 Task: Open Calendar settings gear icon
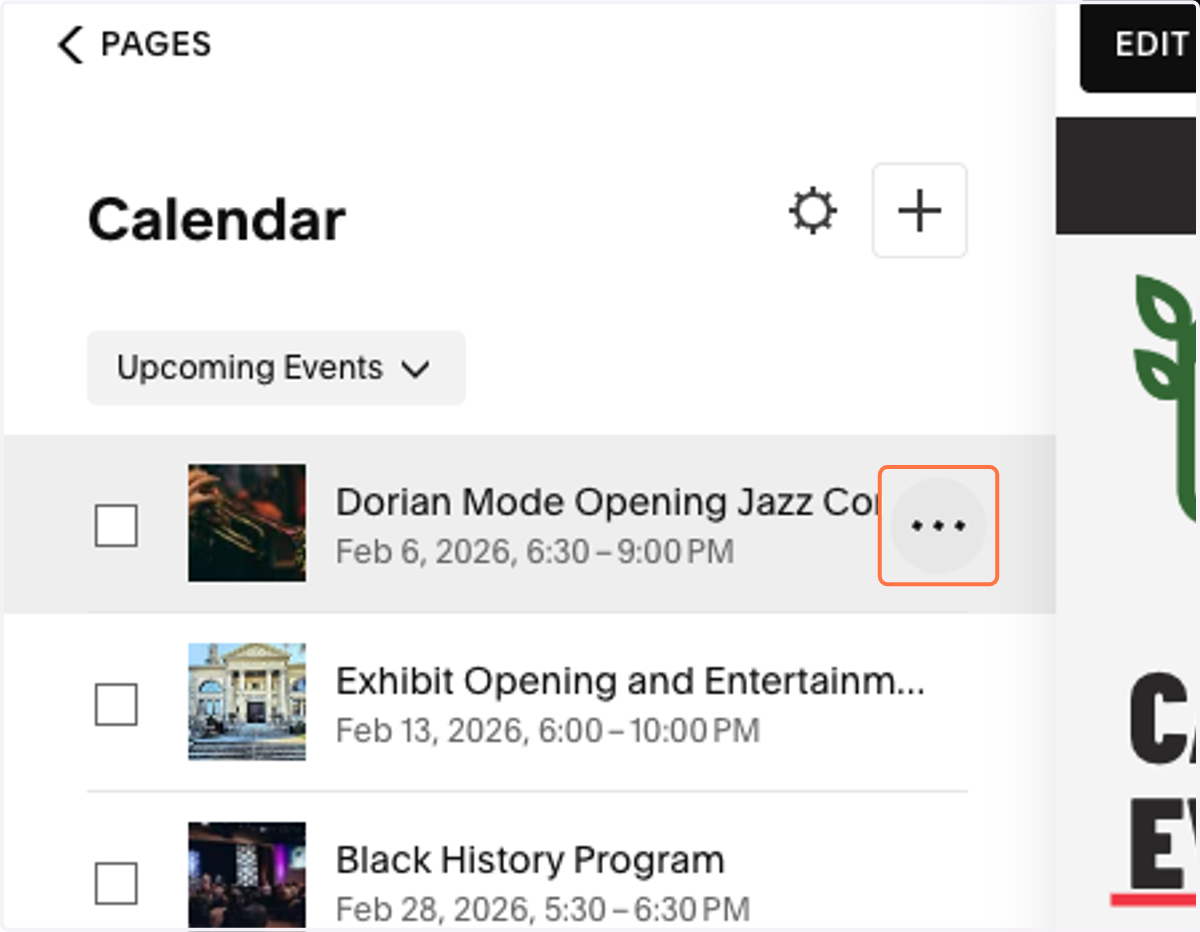click(812, 212)
